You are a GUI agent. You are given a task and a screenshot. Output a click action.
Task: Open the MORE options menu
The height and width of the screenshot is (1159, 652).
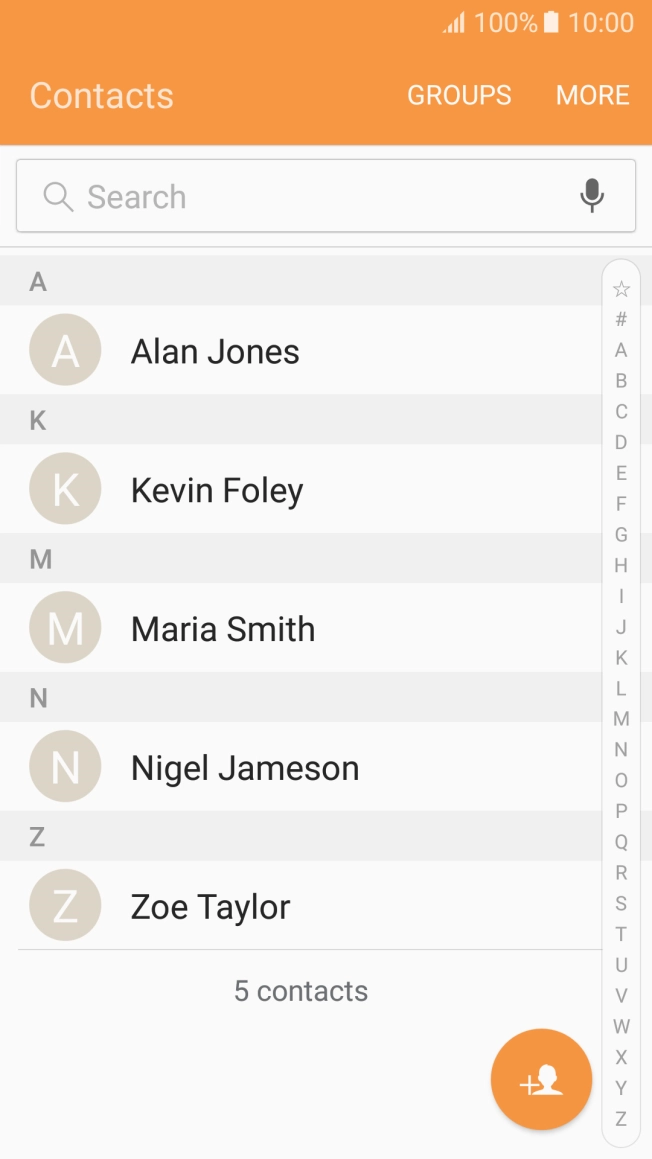593,95
